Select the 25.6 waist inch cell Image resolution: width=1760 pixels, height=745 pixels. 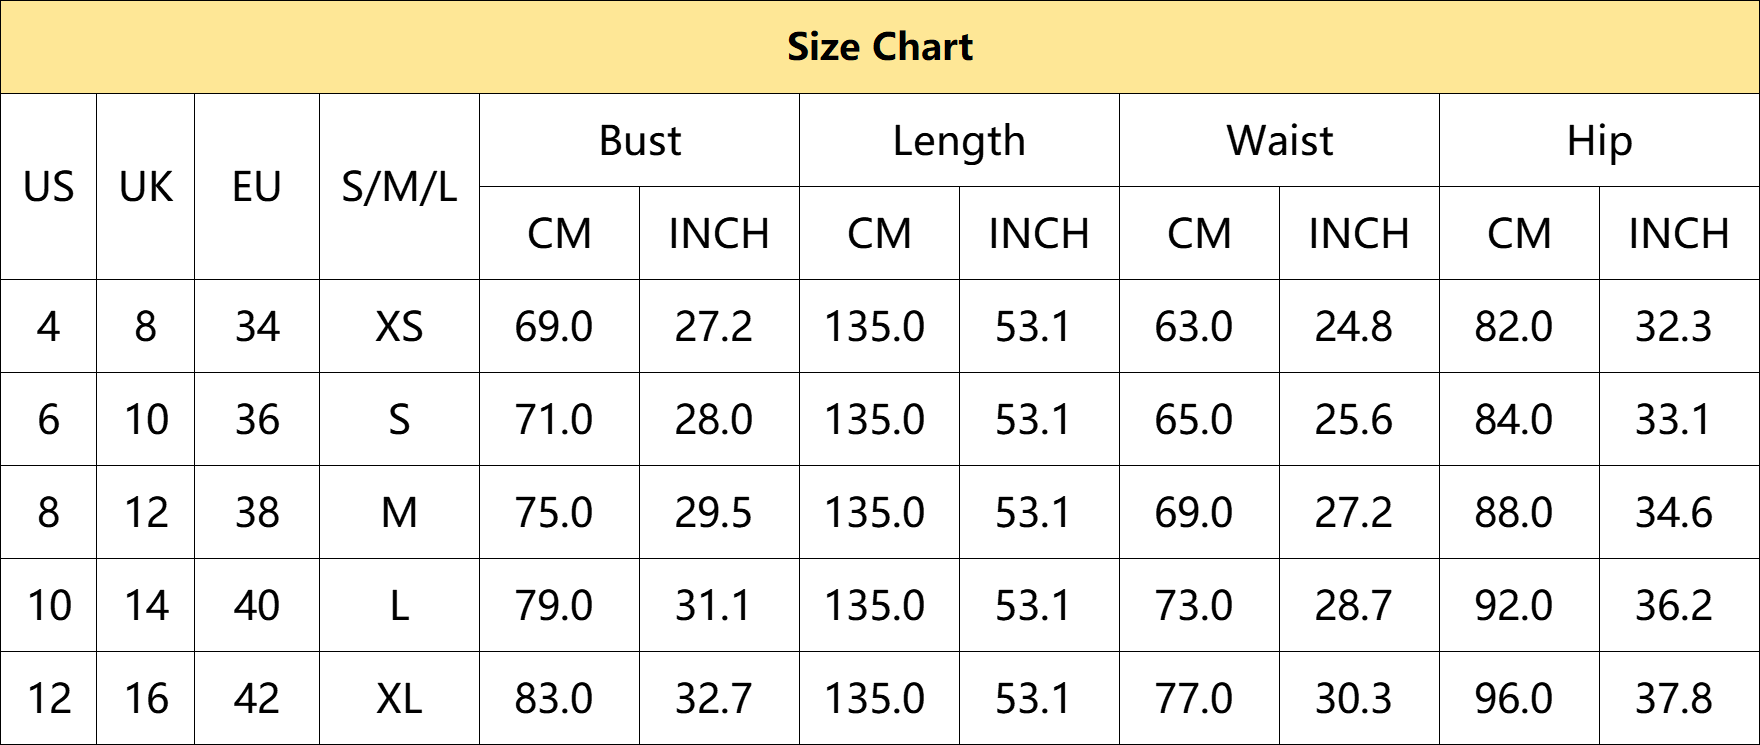[x=1353, y=420]
